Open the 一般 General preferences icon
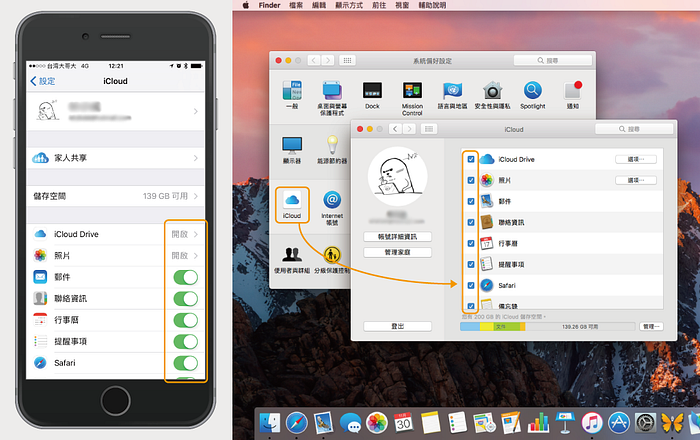The width and height of the screenshot is (700, 440). 292,91
